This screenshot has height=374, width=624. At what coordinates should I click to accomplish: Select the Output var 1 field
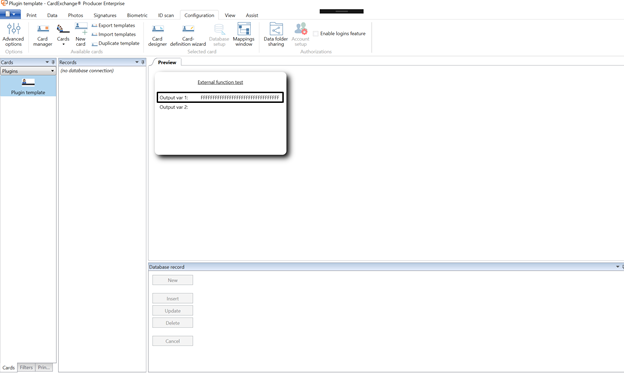coord(220,97)
